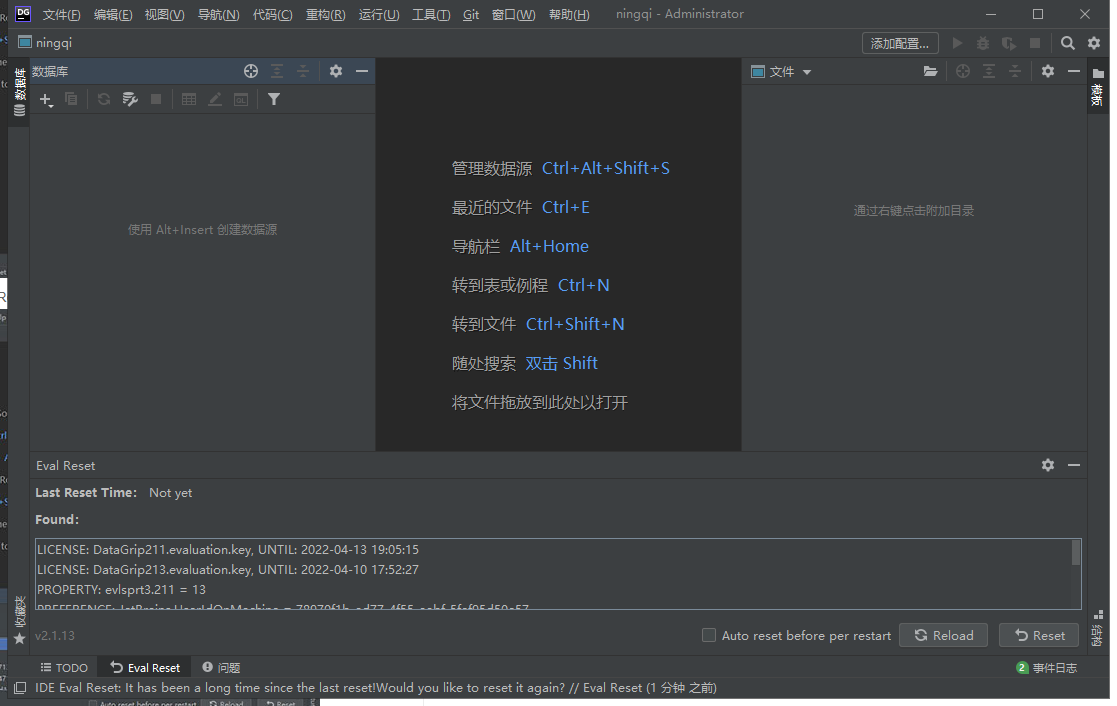The image size is (1117, 706).
Task: Click the 结构 structure sidebar tab
Action: point(1098,627)
